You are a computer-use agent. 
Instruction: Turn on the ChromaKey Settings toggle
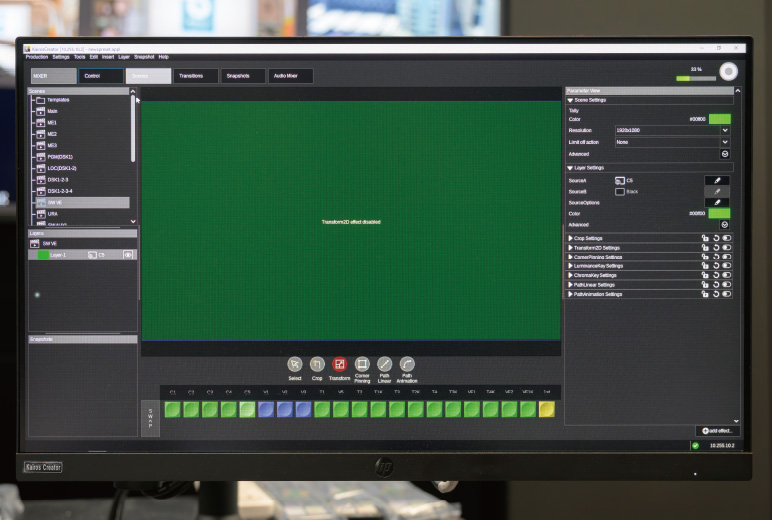pos(727,275)
